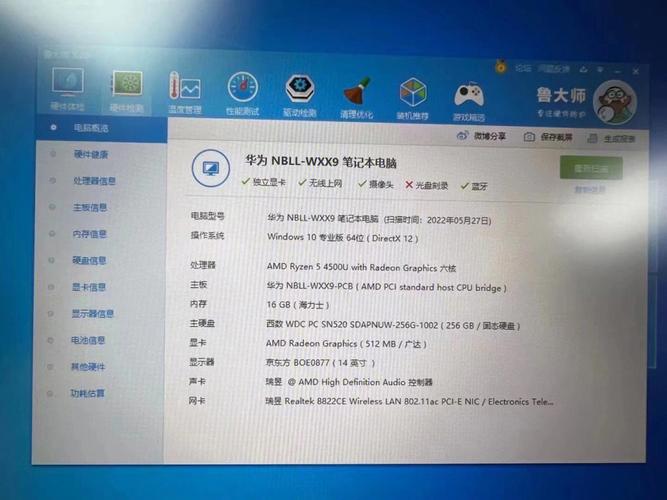Screen dimensions: 667x500
Task: Open 问题反馈 link in title bar
Action: (553, 69)
